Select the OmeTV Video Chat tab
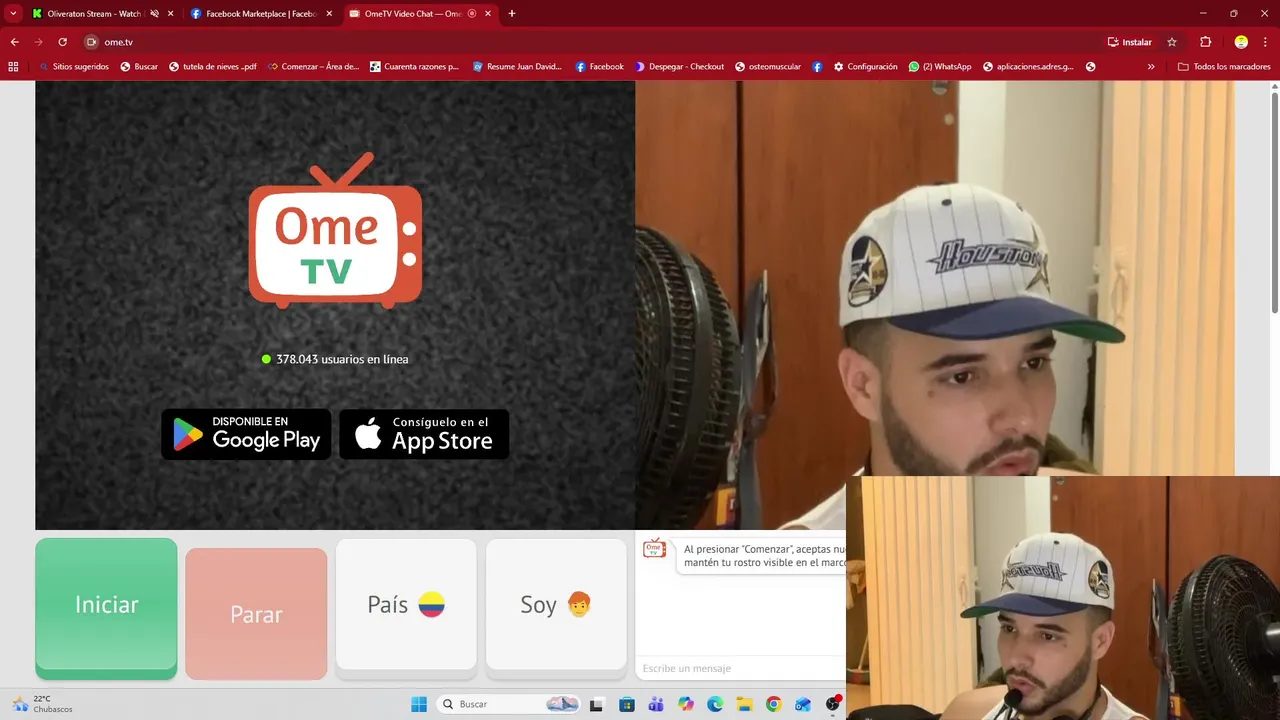The image size is (1280, 720). tap(411, 14)
